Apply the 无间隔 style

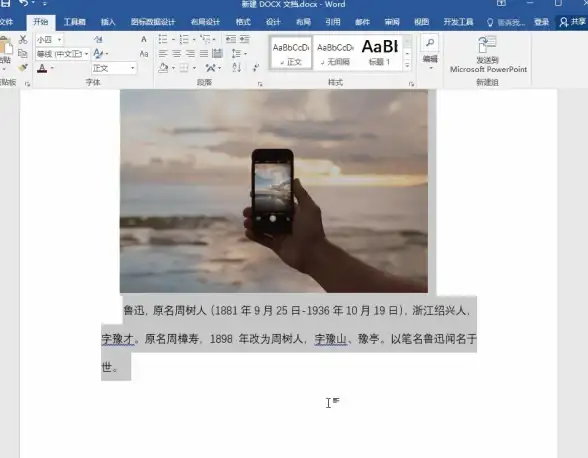pyautogui.click(x=335, y=53)
